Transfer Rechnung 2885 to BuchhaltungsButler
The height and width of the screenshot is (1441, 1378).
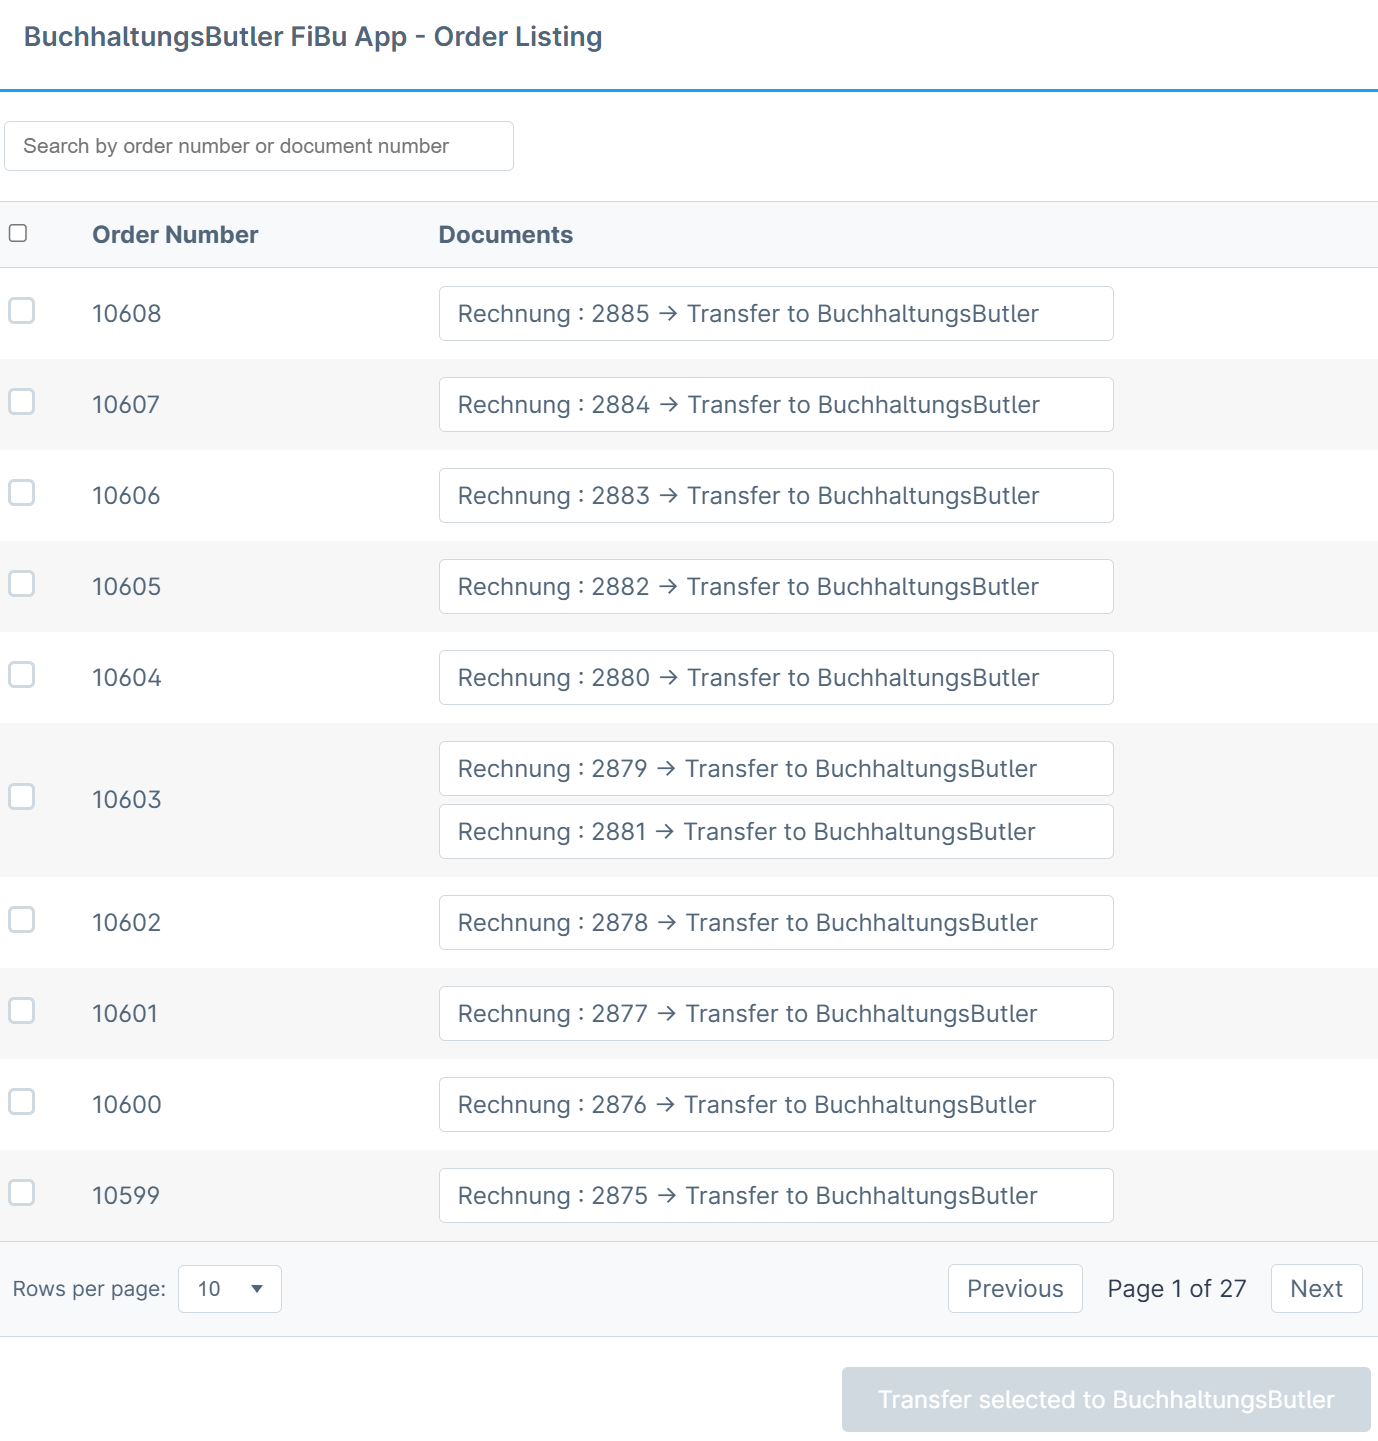point(776,314)
